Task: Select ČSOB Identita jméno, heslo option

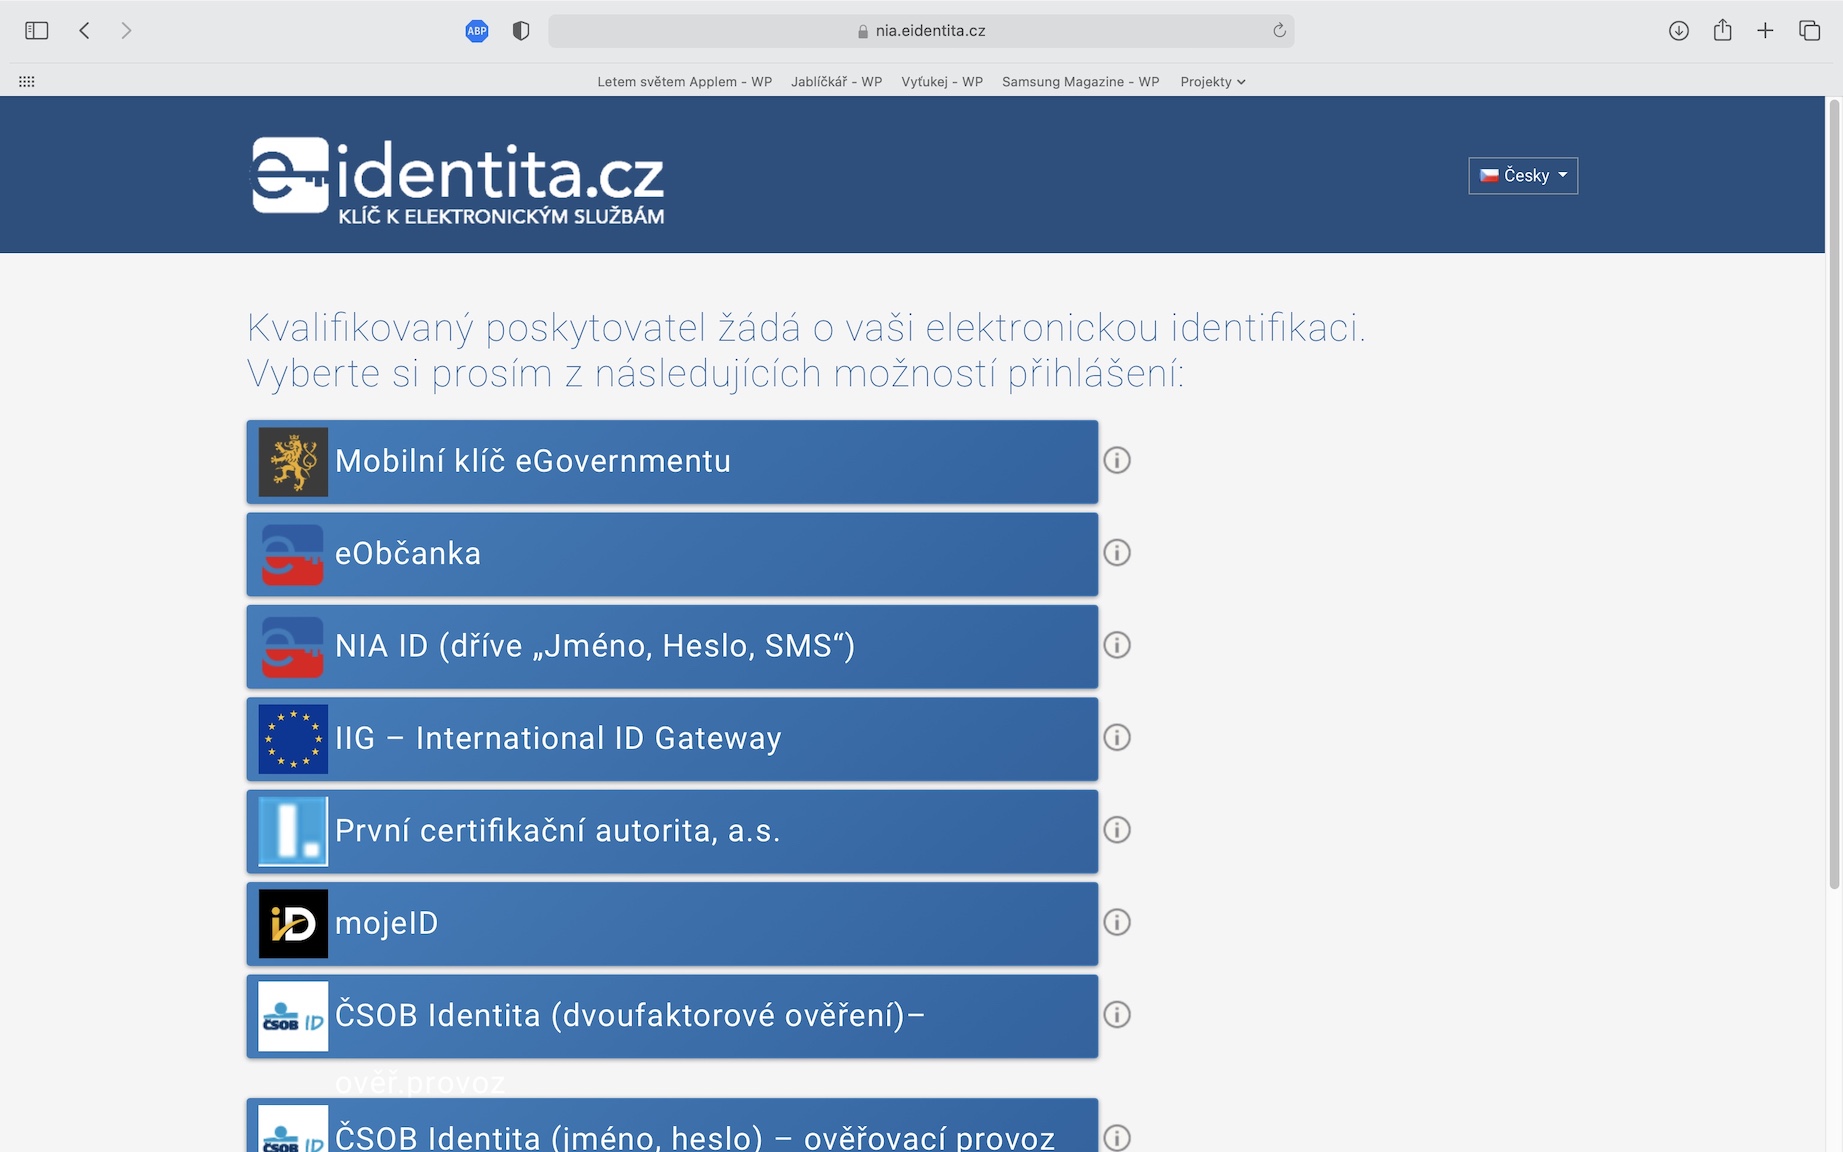Action: pos(672,1126)
